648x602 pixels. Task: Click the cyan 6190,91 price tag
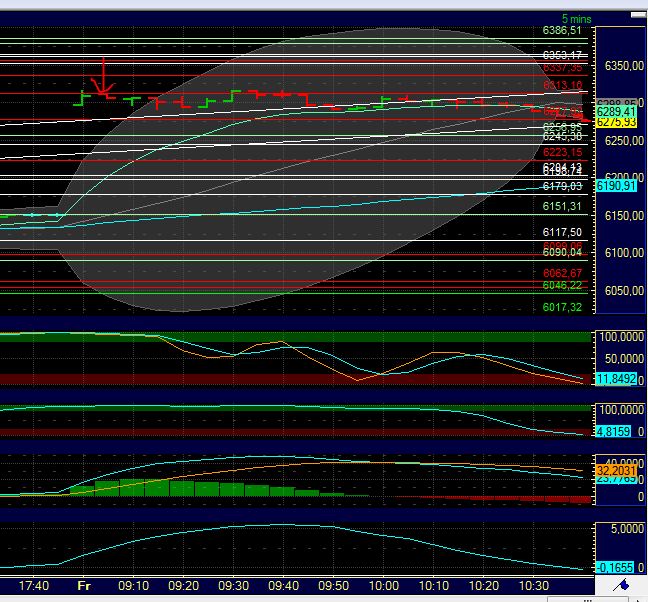pos(616,186)
